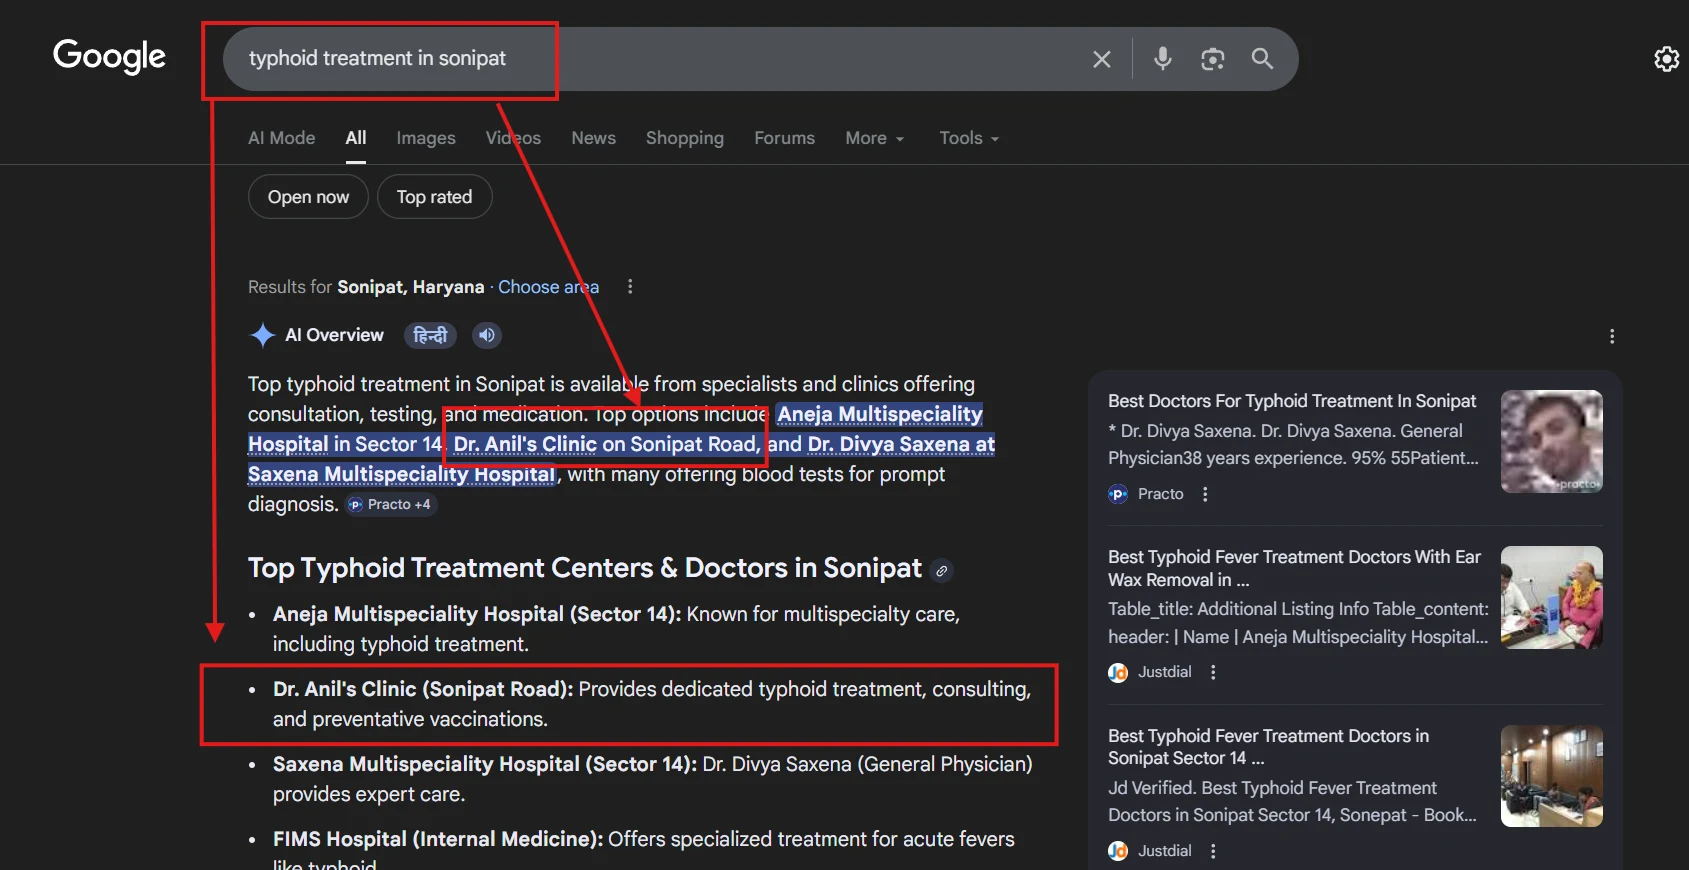
Task: Open Dr. Divya Saxena at Saxena Hospital link
Action: 901,444
